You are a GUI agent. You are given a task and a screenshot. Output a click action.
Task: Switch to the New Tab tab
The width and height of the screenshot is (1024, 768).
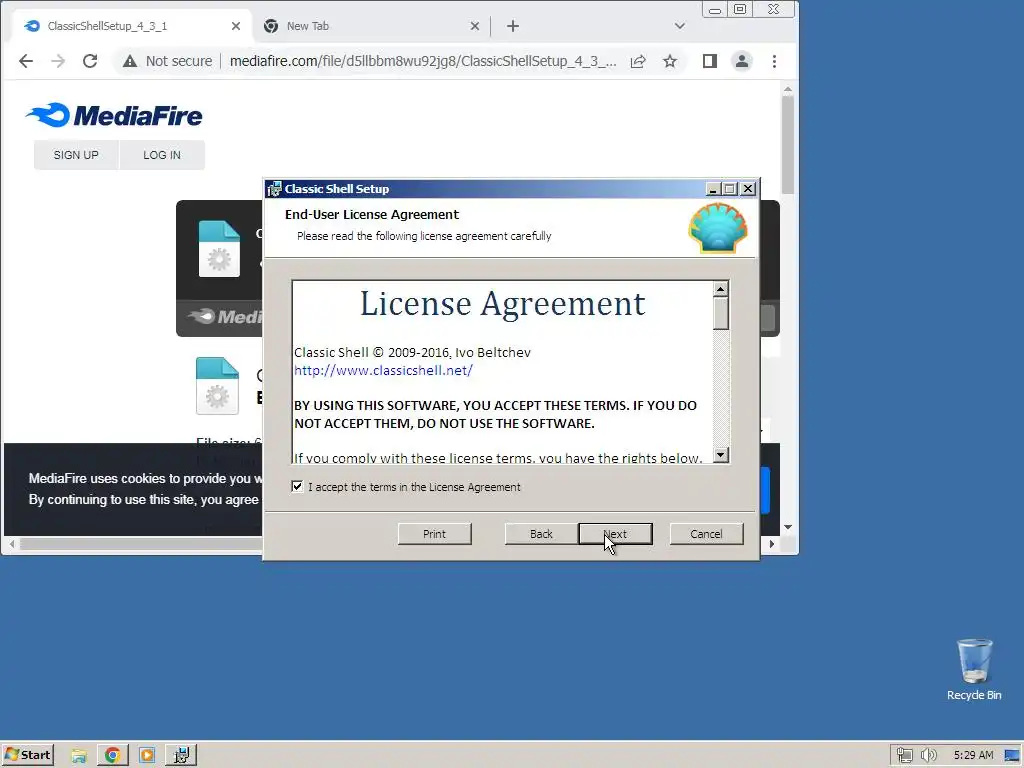[372, 26]
